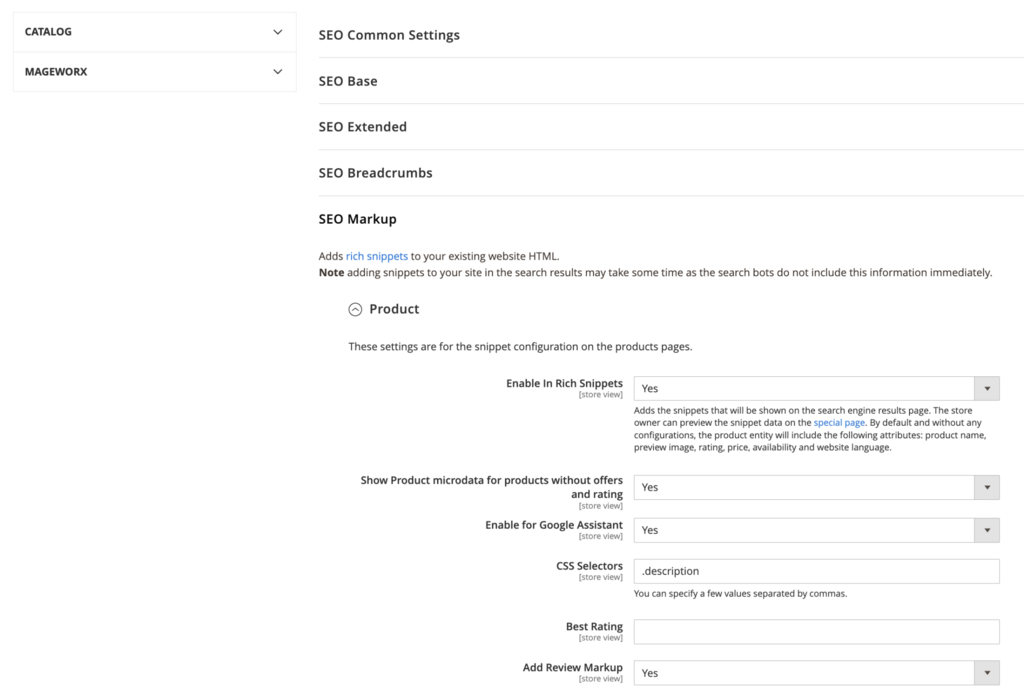Click the chevron icon next to CATALOG

(x=279, y=31)
